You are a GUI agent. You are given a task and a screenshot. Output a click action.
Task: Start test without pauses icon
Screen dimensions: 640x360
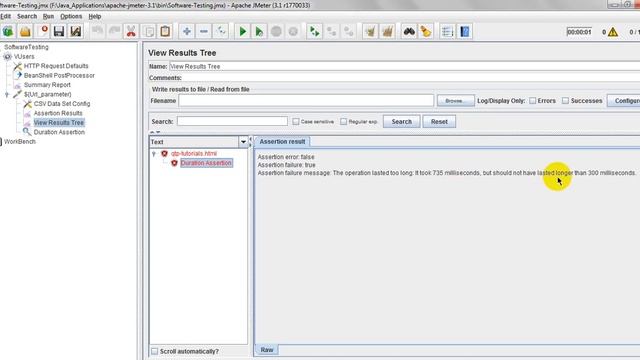click(259, 31)
